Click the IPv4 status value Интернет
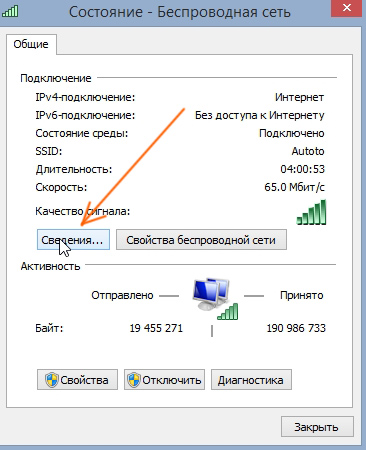 pos(299,97)
